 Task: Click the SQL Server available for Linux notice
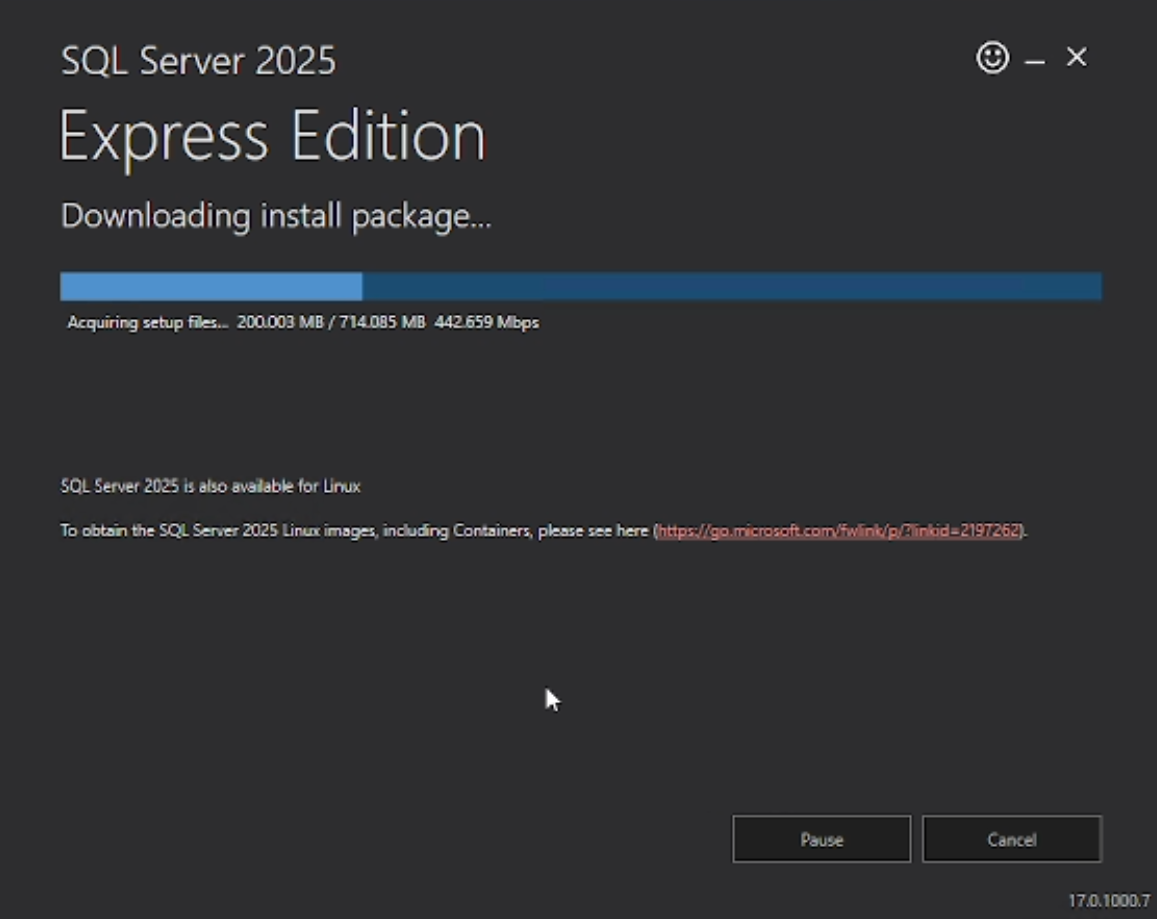[210, 486]
